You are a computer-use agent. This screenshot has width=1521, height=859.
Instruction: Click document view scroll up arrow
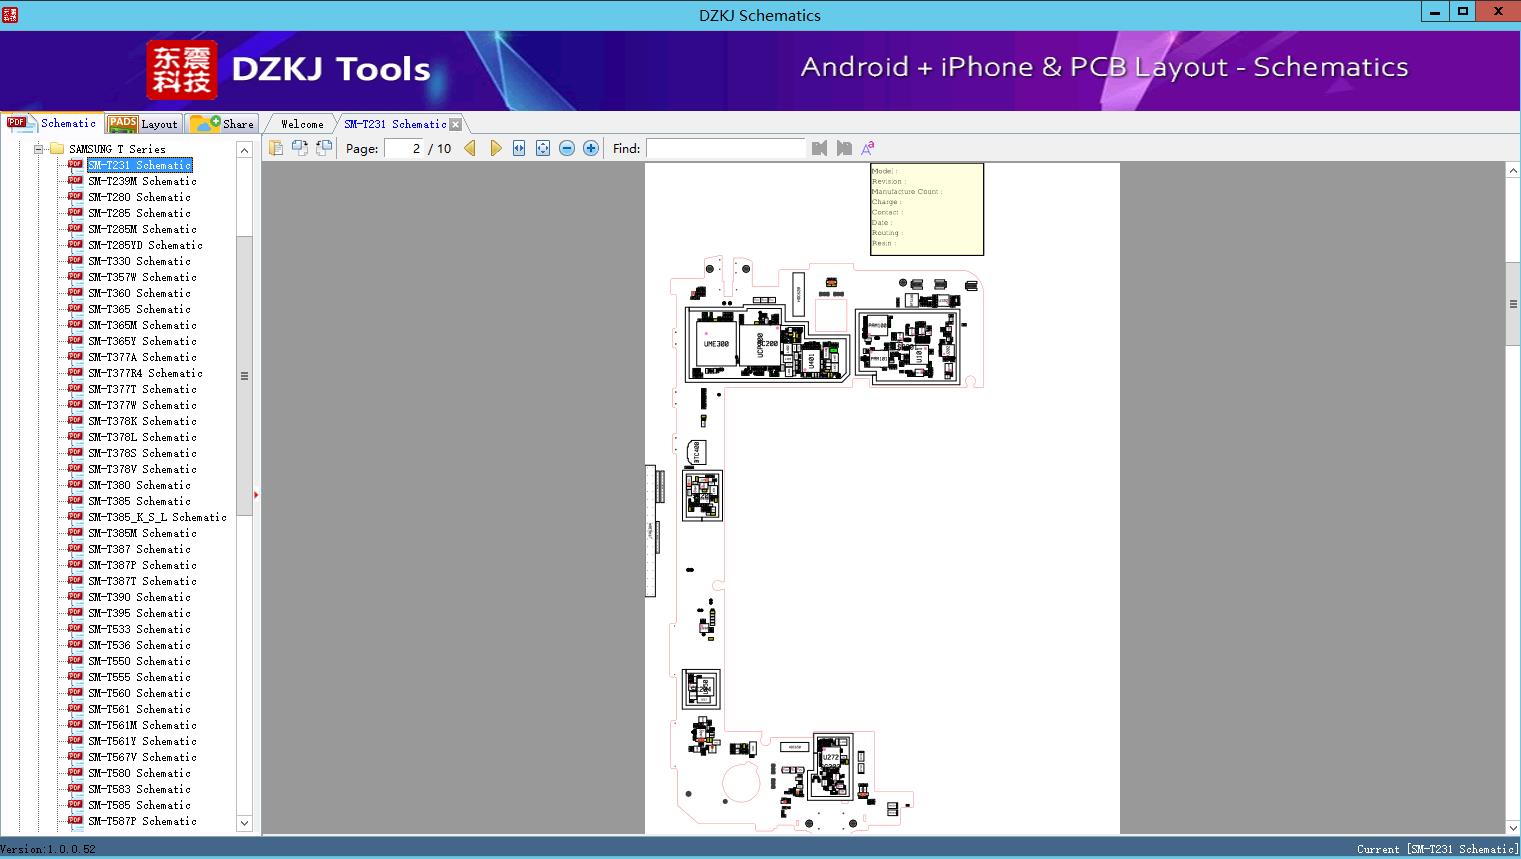[1513, 171]
